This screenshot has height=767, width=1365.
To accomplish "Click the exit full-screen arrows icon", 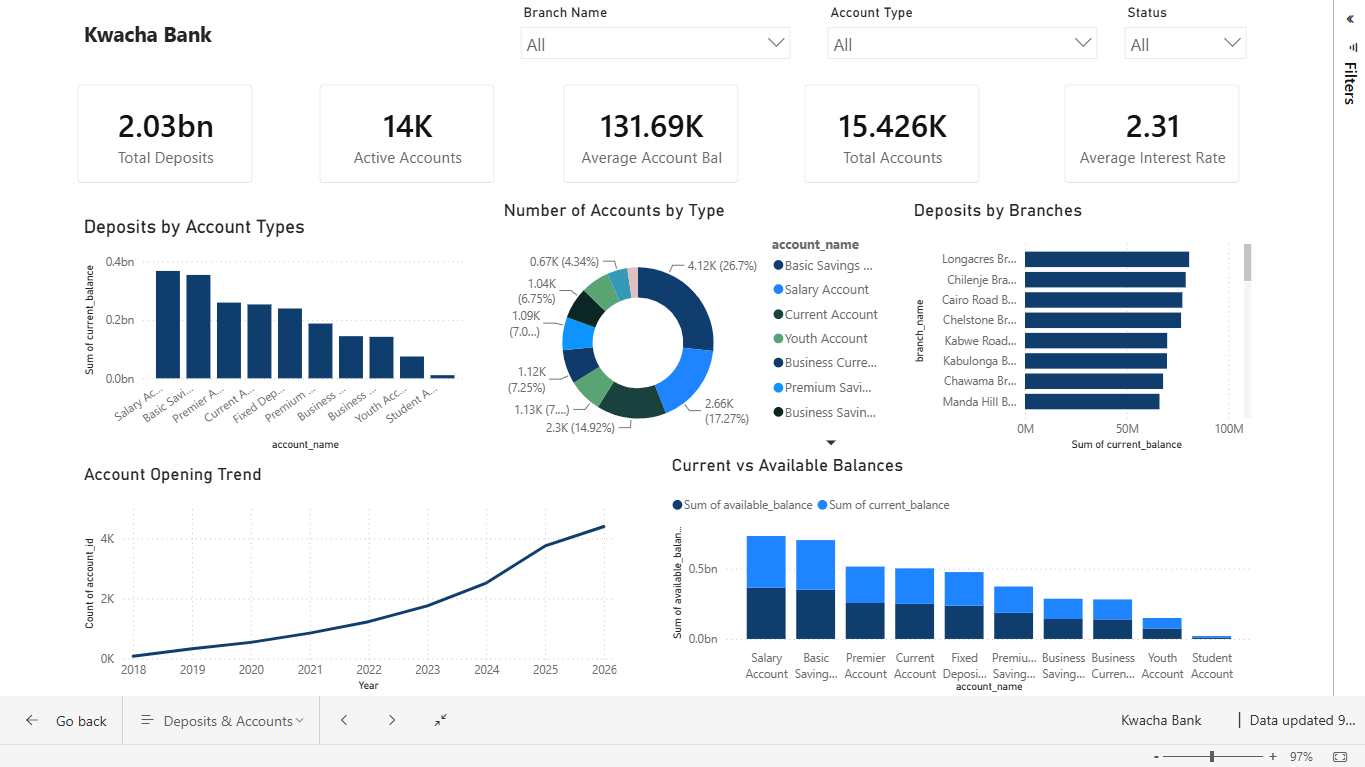I will pos(440,720).
